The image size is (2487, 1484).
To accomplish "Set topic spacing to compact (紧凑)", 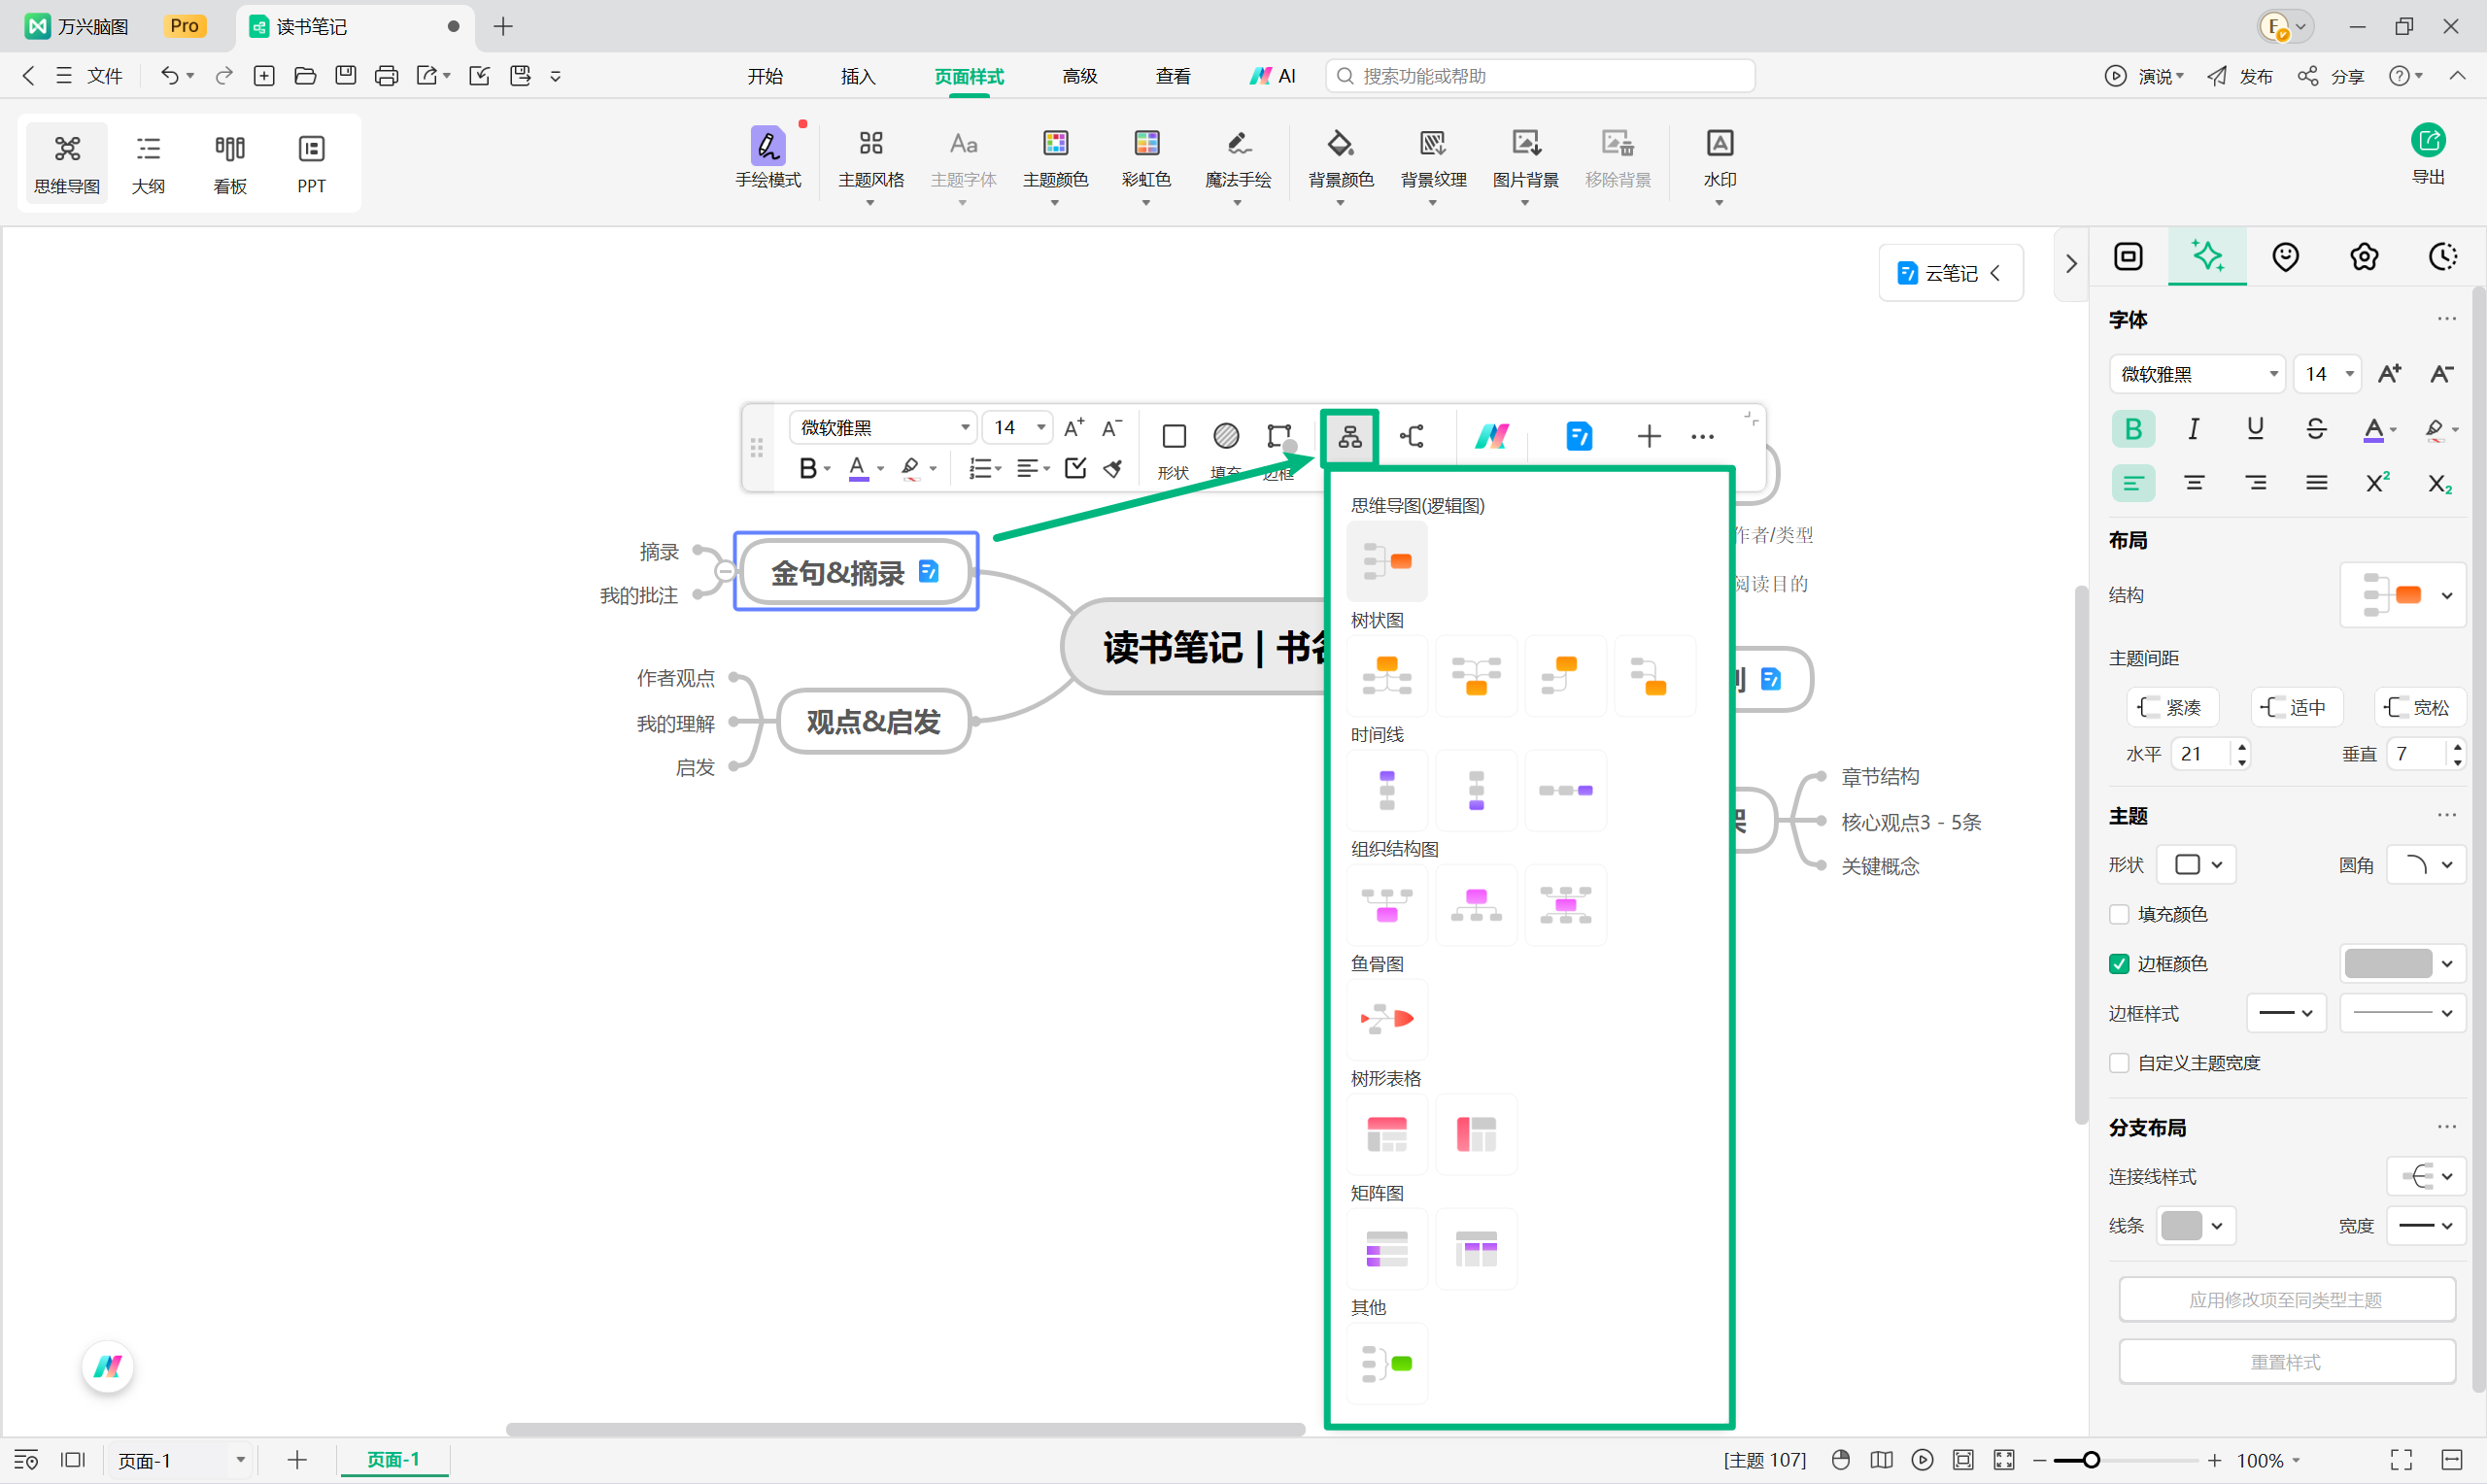I will tap(2171, 707).
